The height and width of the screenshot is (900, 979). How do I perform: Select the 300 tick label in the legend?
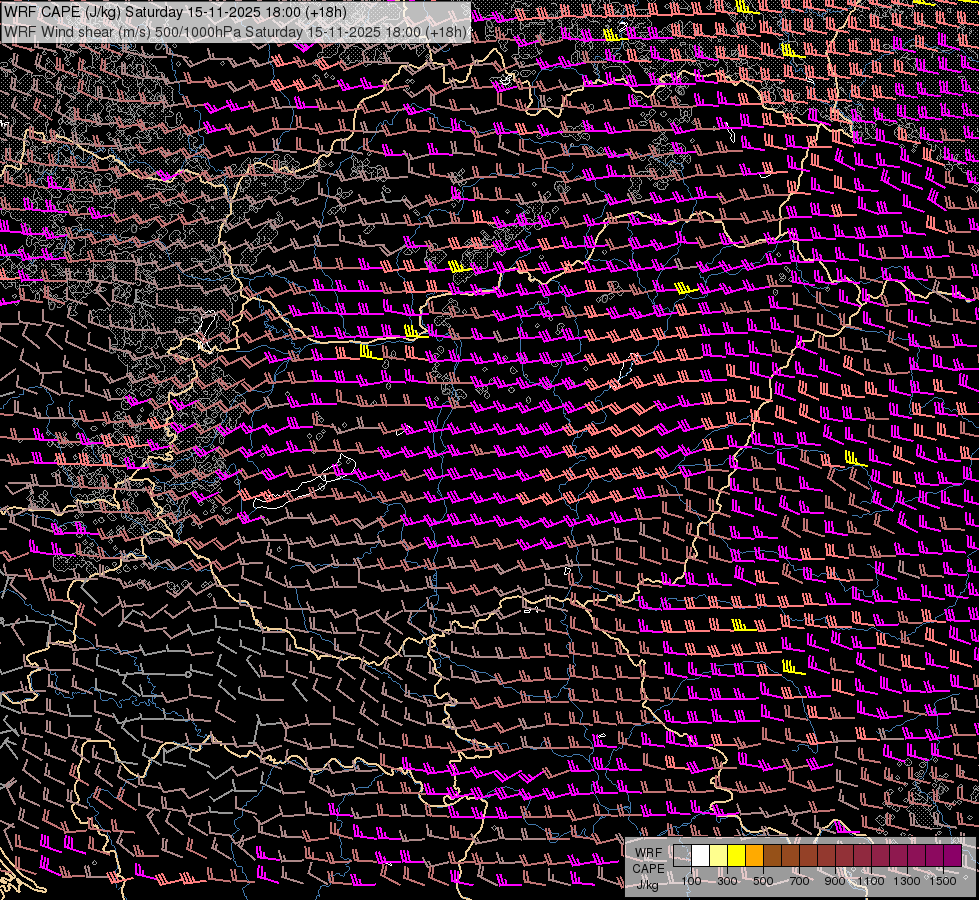tap(727, 881)
